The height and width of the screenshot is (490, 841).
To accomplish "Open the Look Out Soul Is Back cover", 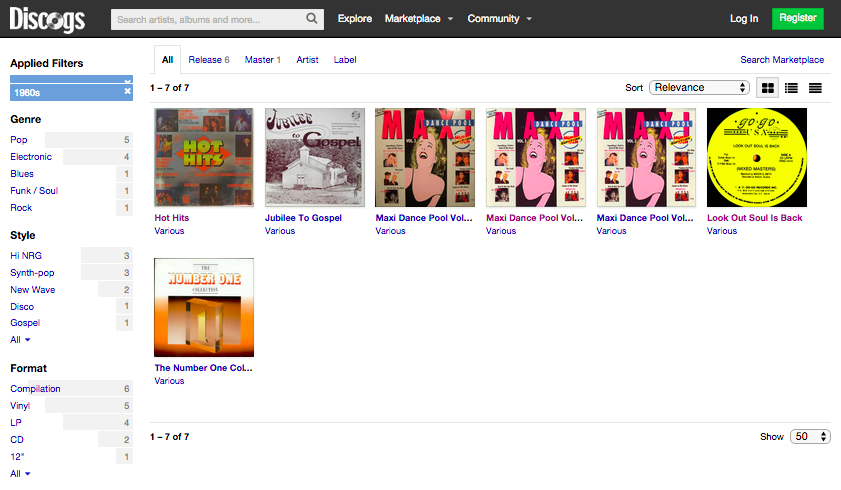I will click(x=756, y=157).
